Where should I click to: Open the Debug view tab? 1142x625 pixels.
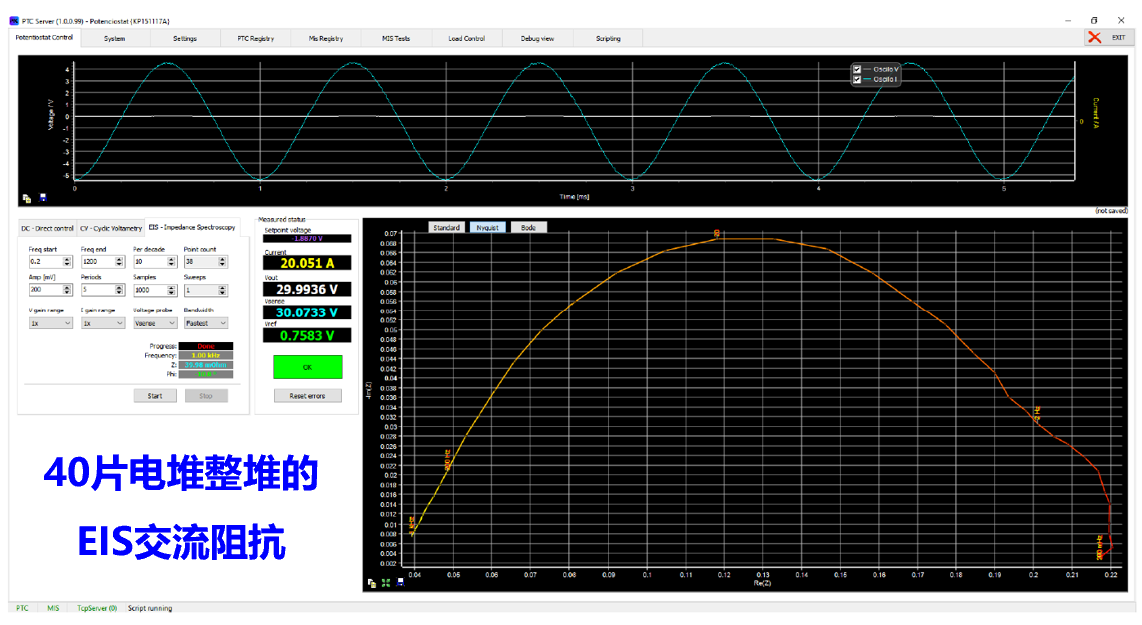[537, 39]
